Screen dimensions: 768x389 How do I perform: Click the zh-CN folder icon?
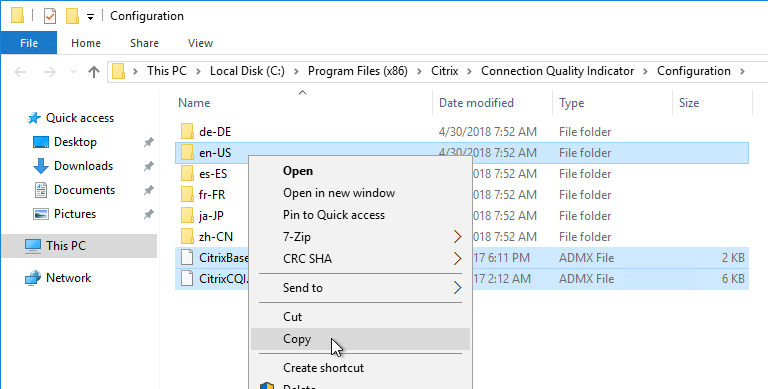[187, 237]
